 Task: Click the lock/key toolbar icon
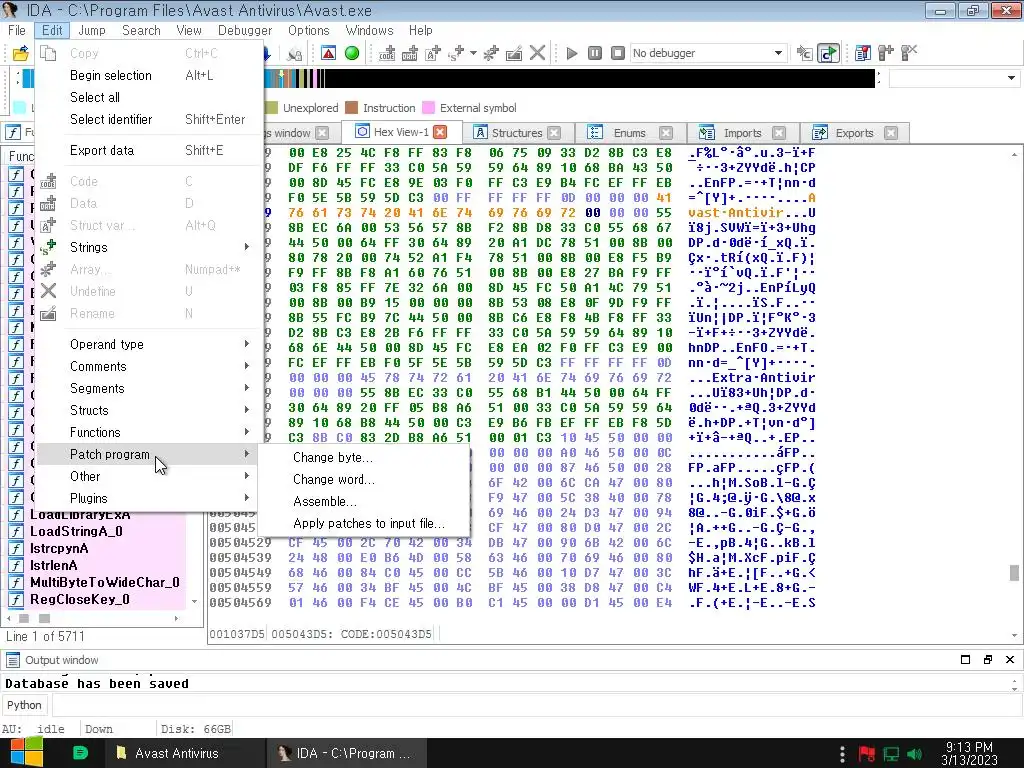point(295,54)
